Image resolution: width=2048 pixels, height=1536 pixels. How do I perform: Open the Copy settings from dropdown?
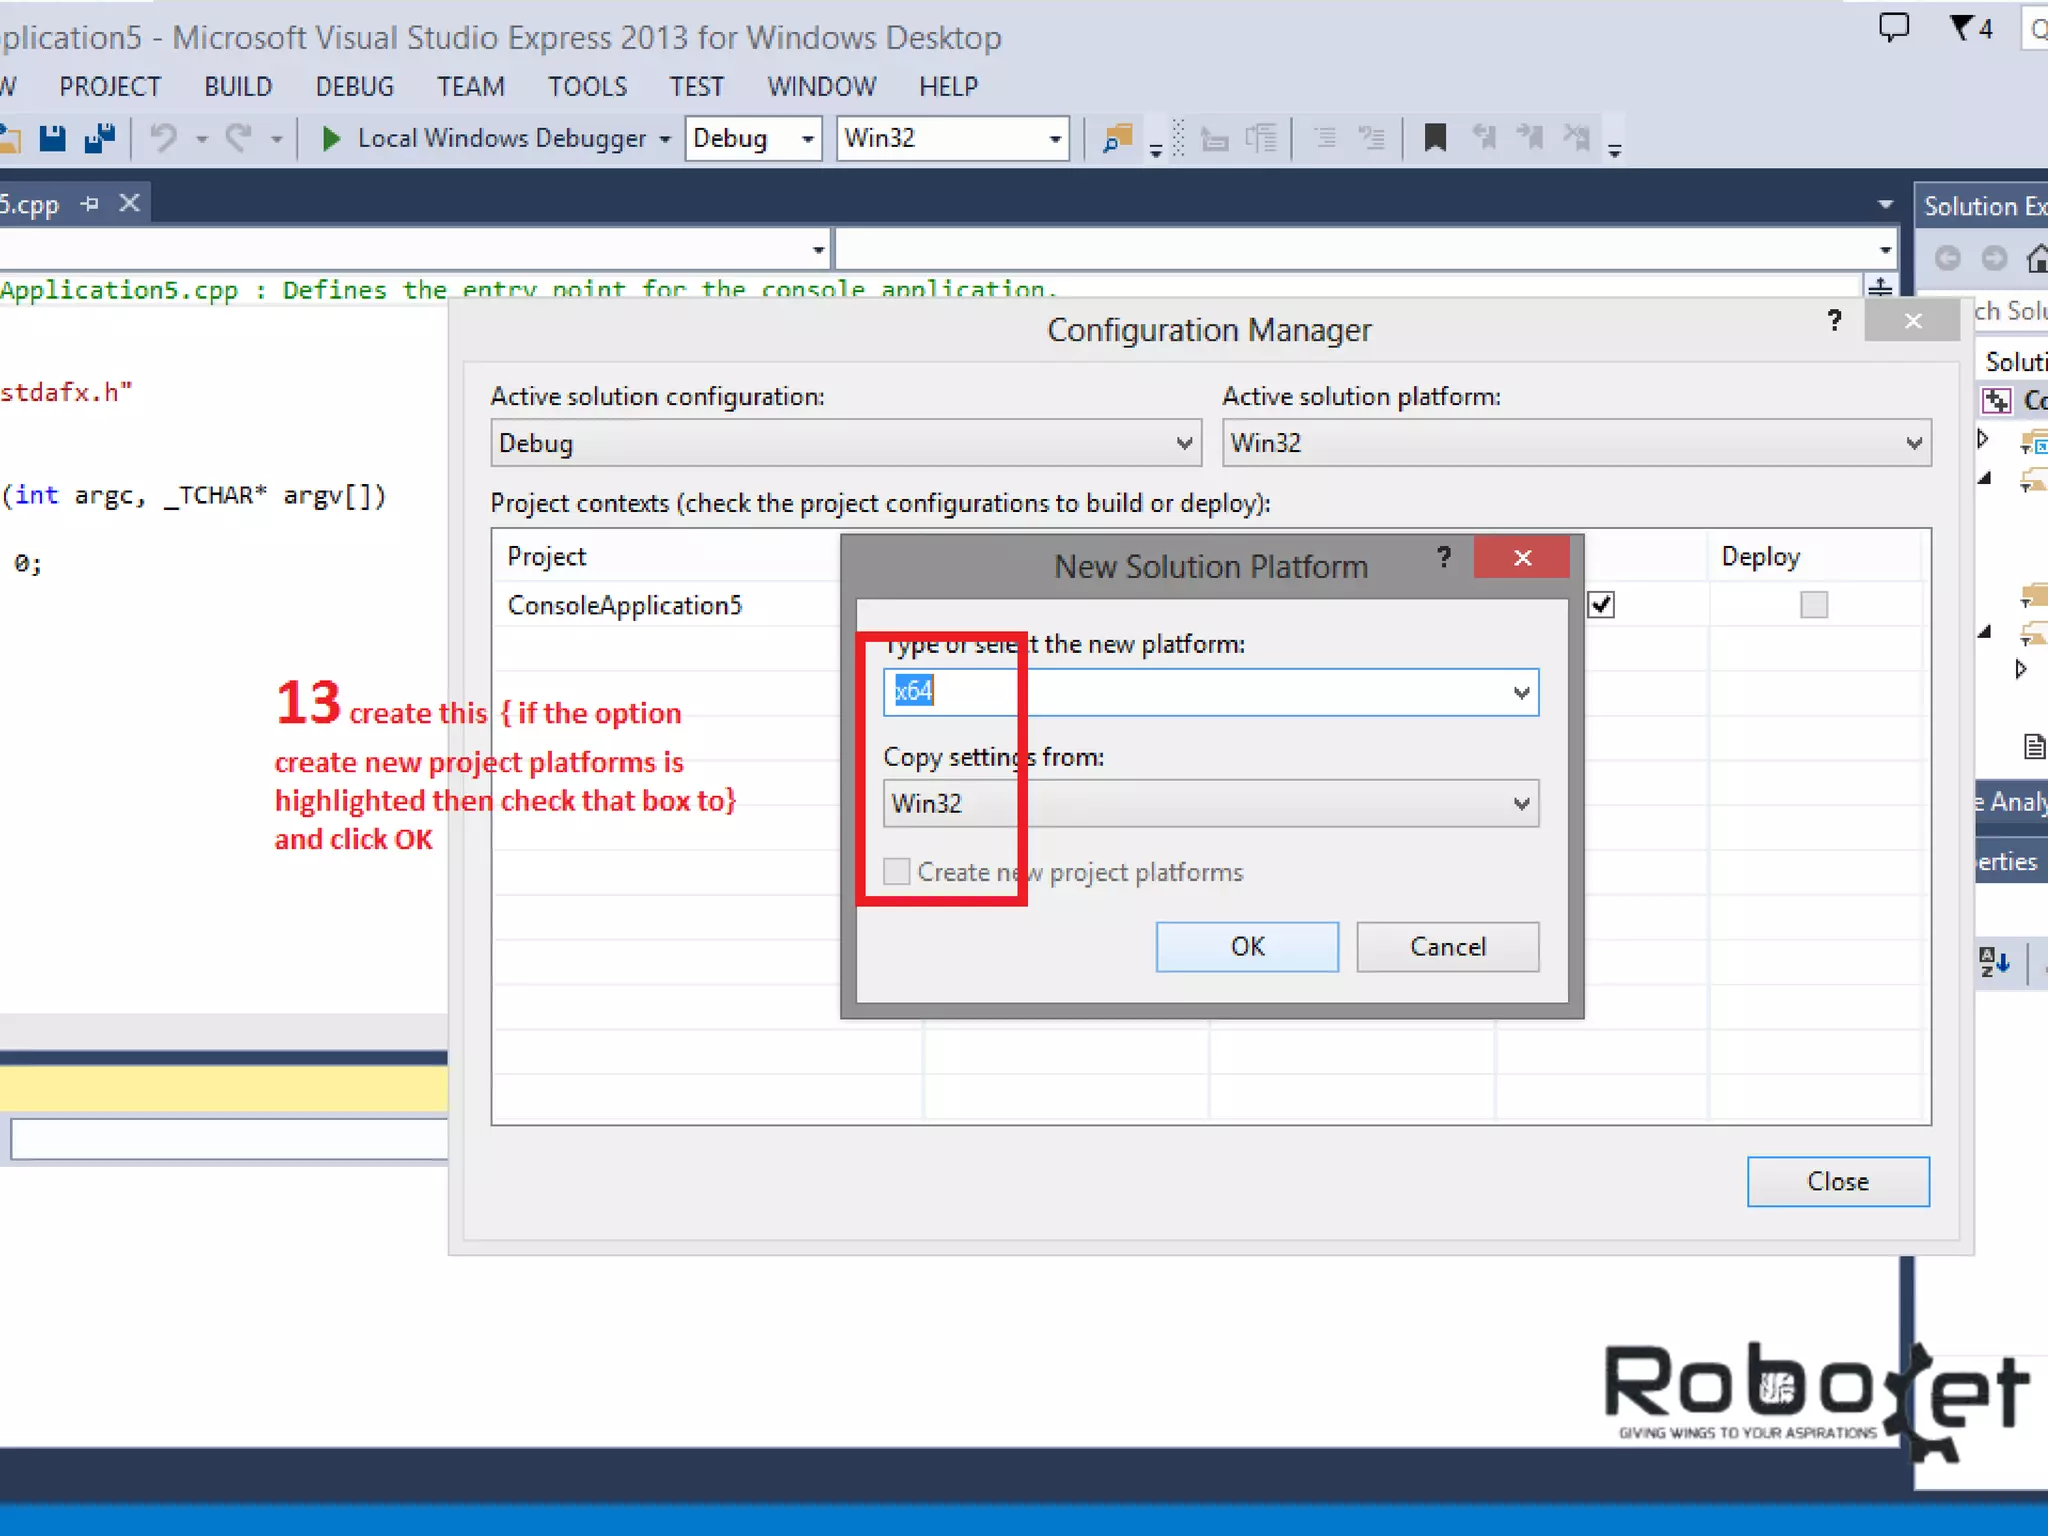[1520, 804]
